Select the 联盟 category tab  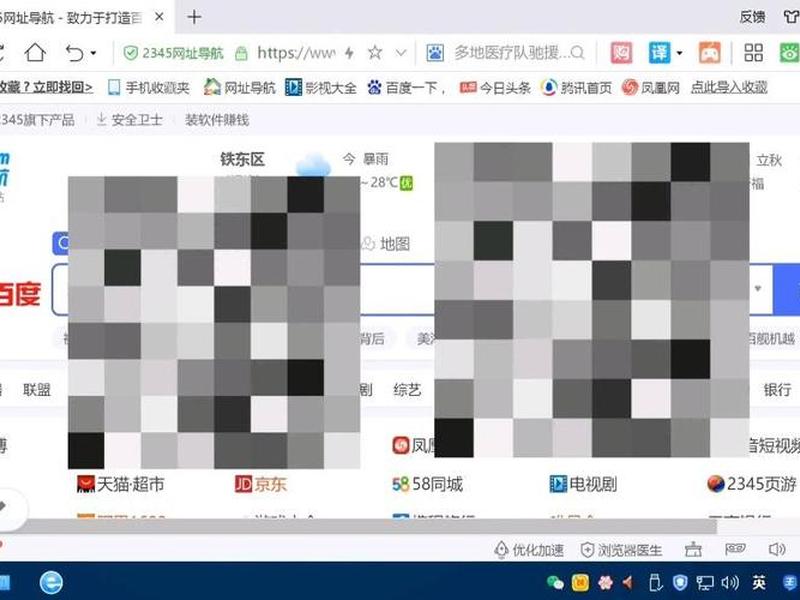[37, 390]
